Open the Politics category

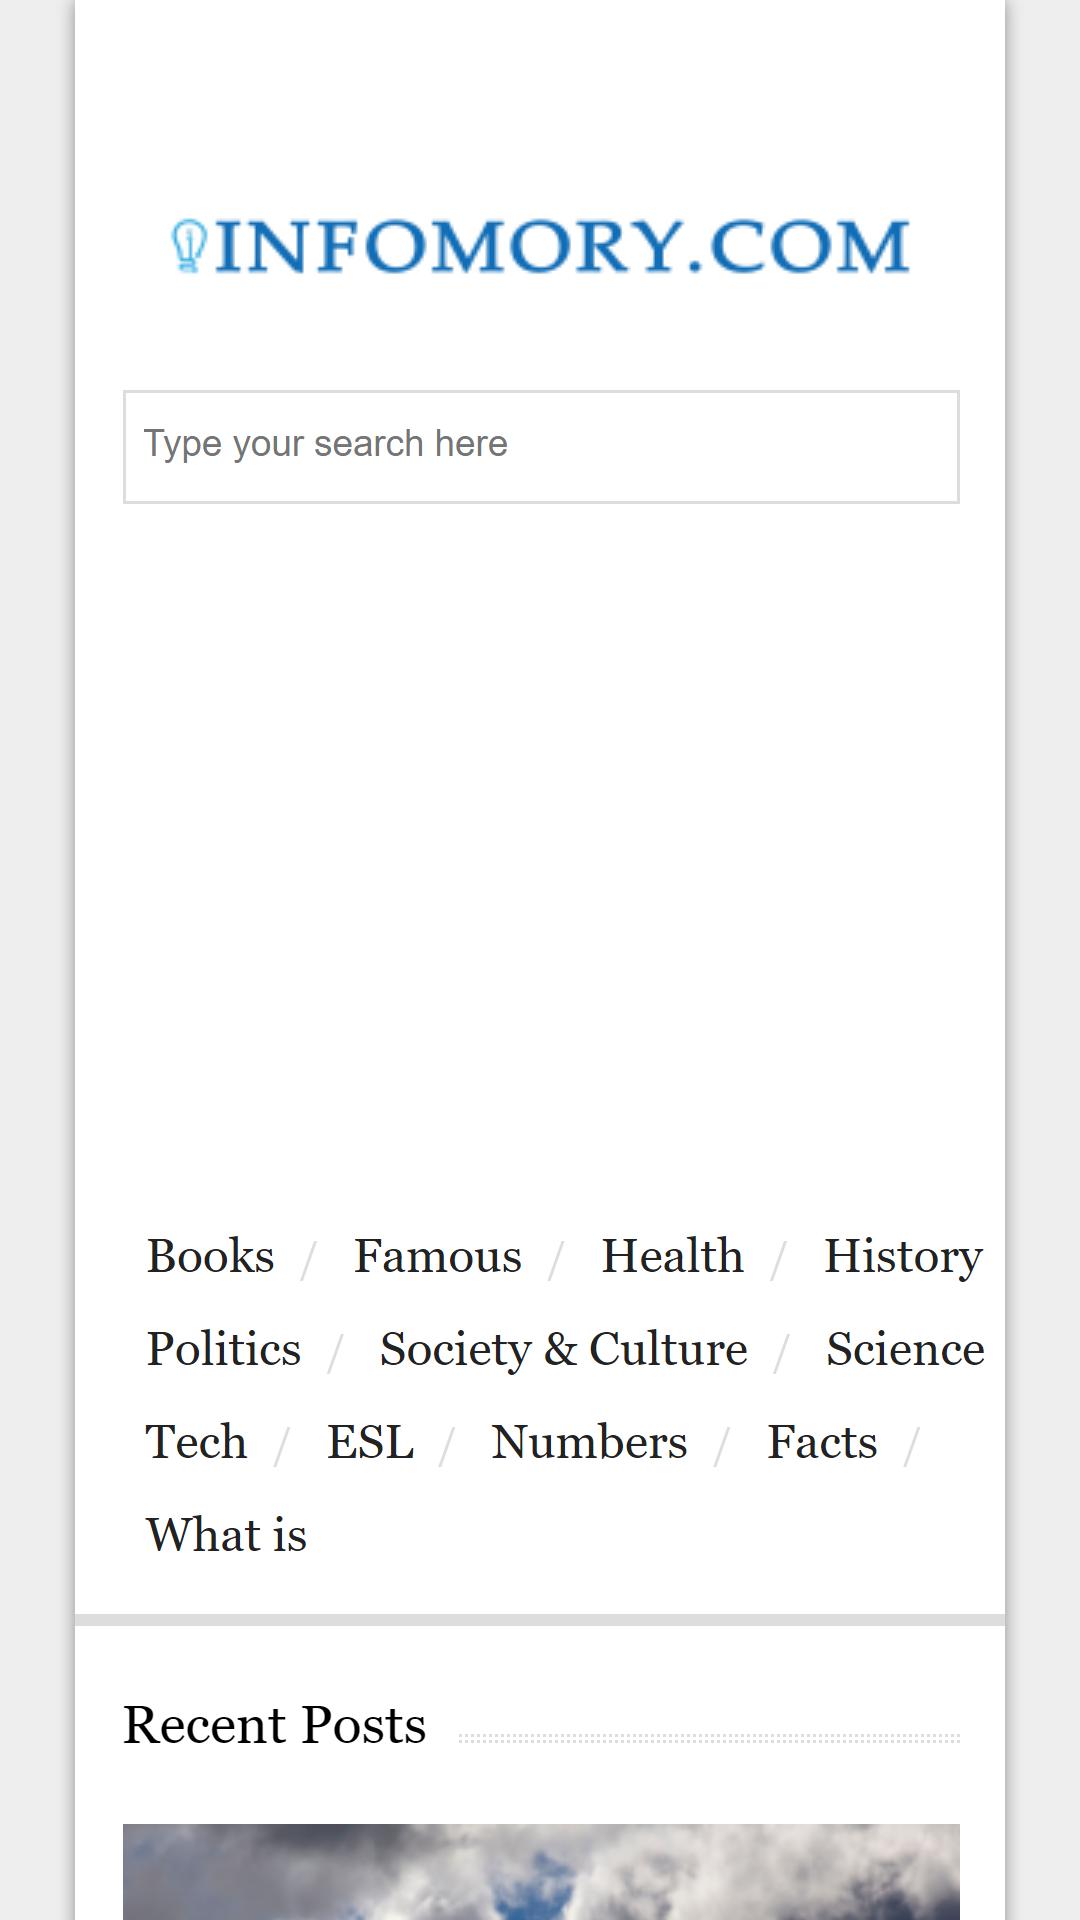point(223,1349)
